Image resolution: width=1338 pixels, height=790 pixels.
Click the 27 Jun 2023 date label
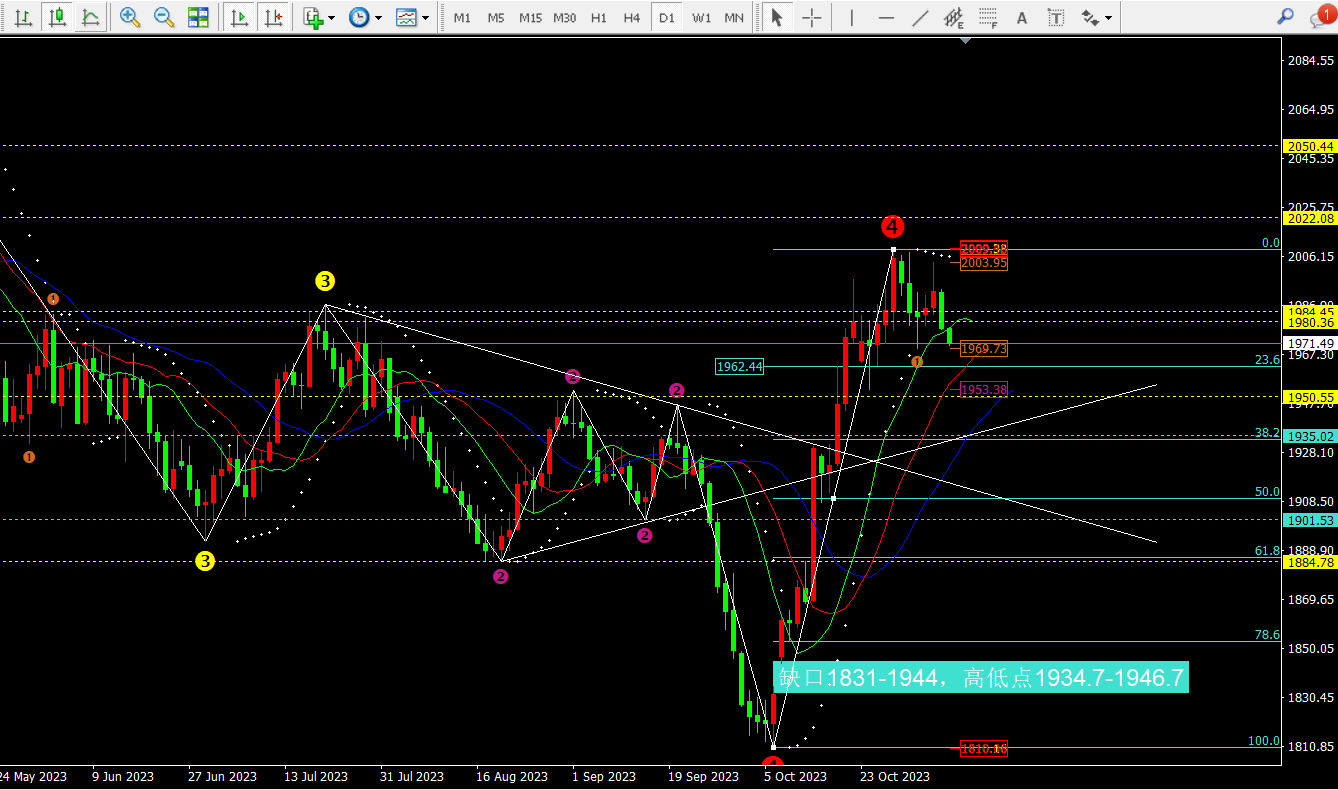pyautogui.click(x=222, y=776)
